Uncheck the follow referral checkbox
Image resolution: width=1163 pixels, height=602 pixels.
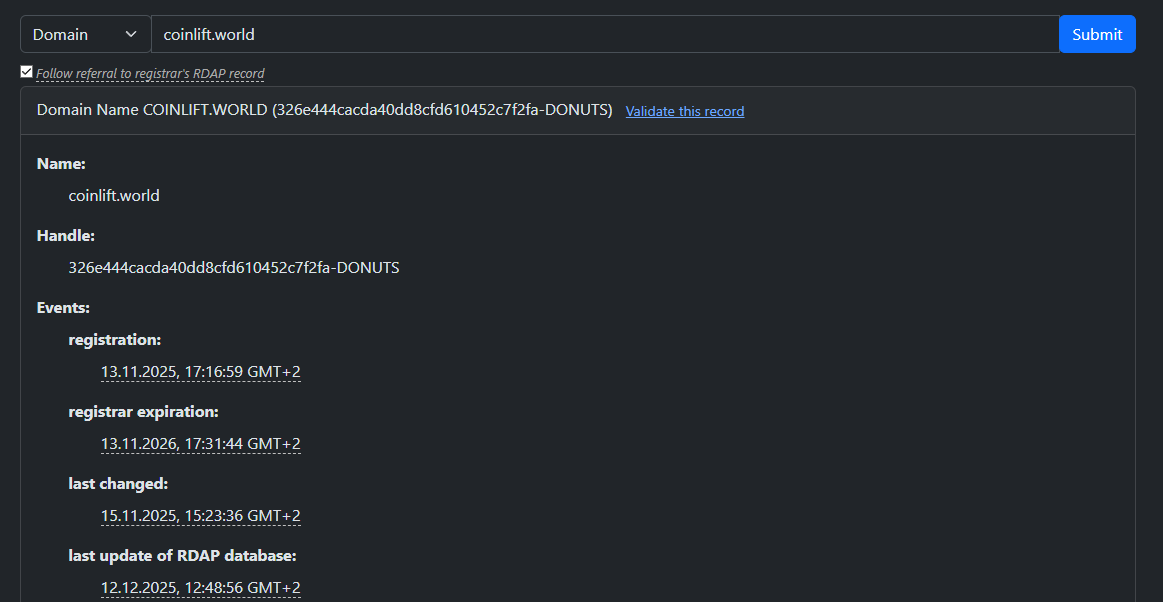point(27,72)
